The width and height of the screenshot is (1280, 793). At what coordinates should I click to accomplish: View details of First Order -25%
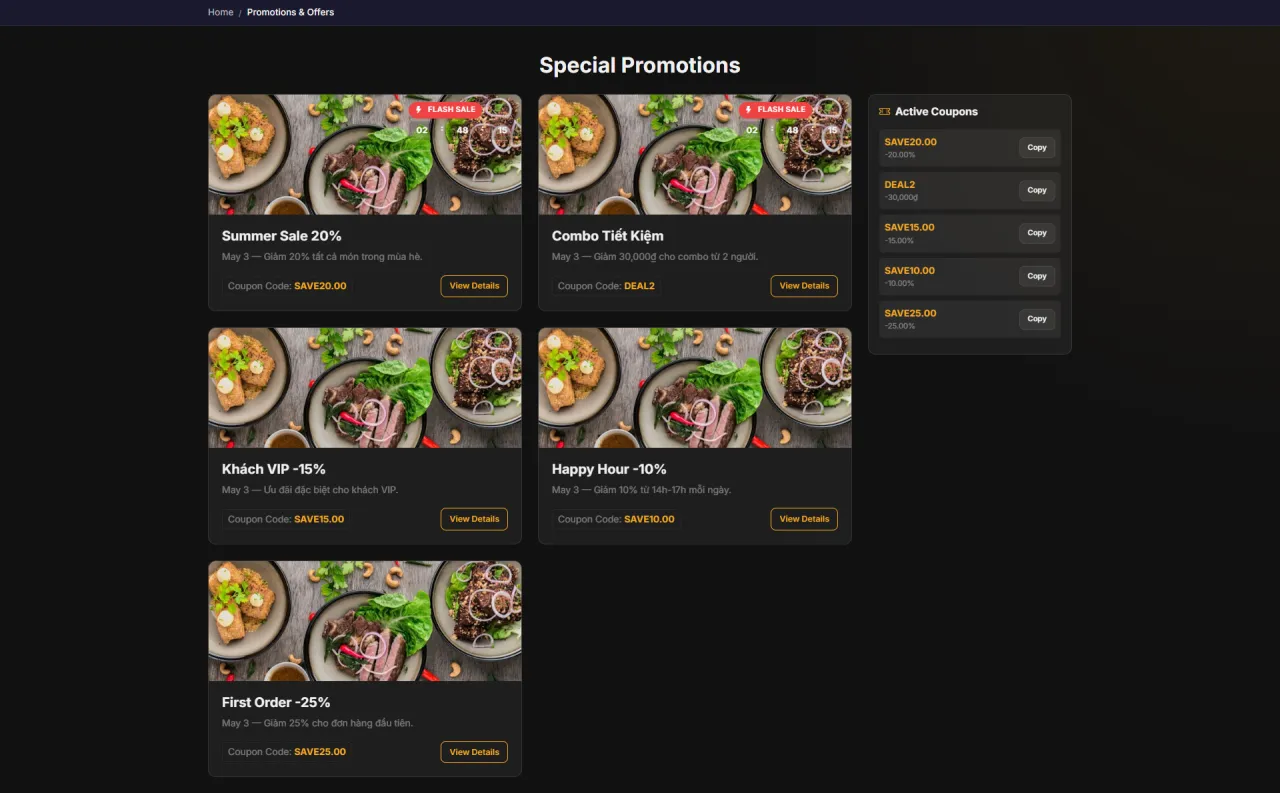coord(474,752)
